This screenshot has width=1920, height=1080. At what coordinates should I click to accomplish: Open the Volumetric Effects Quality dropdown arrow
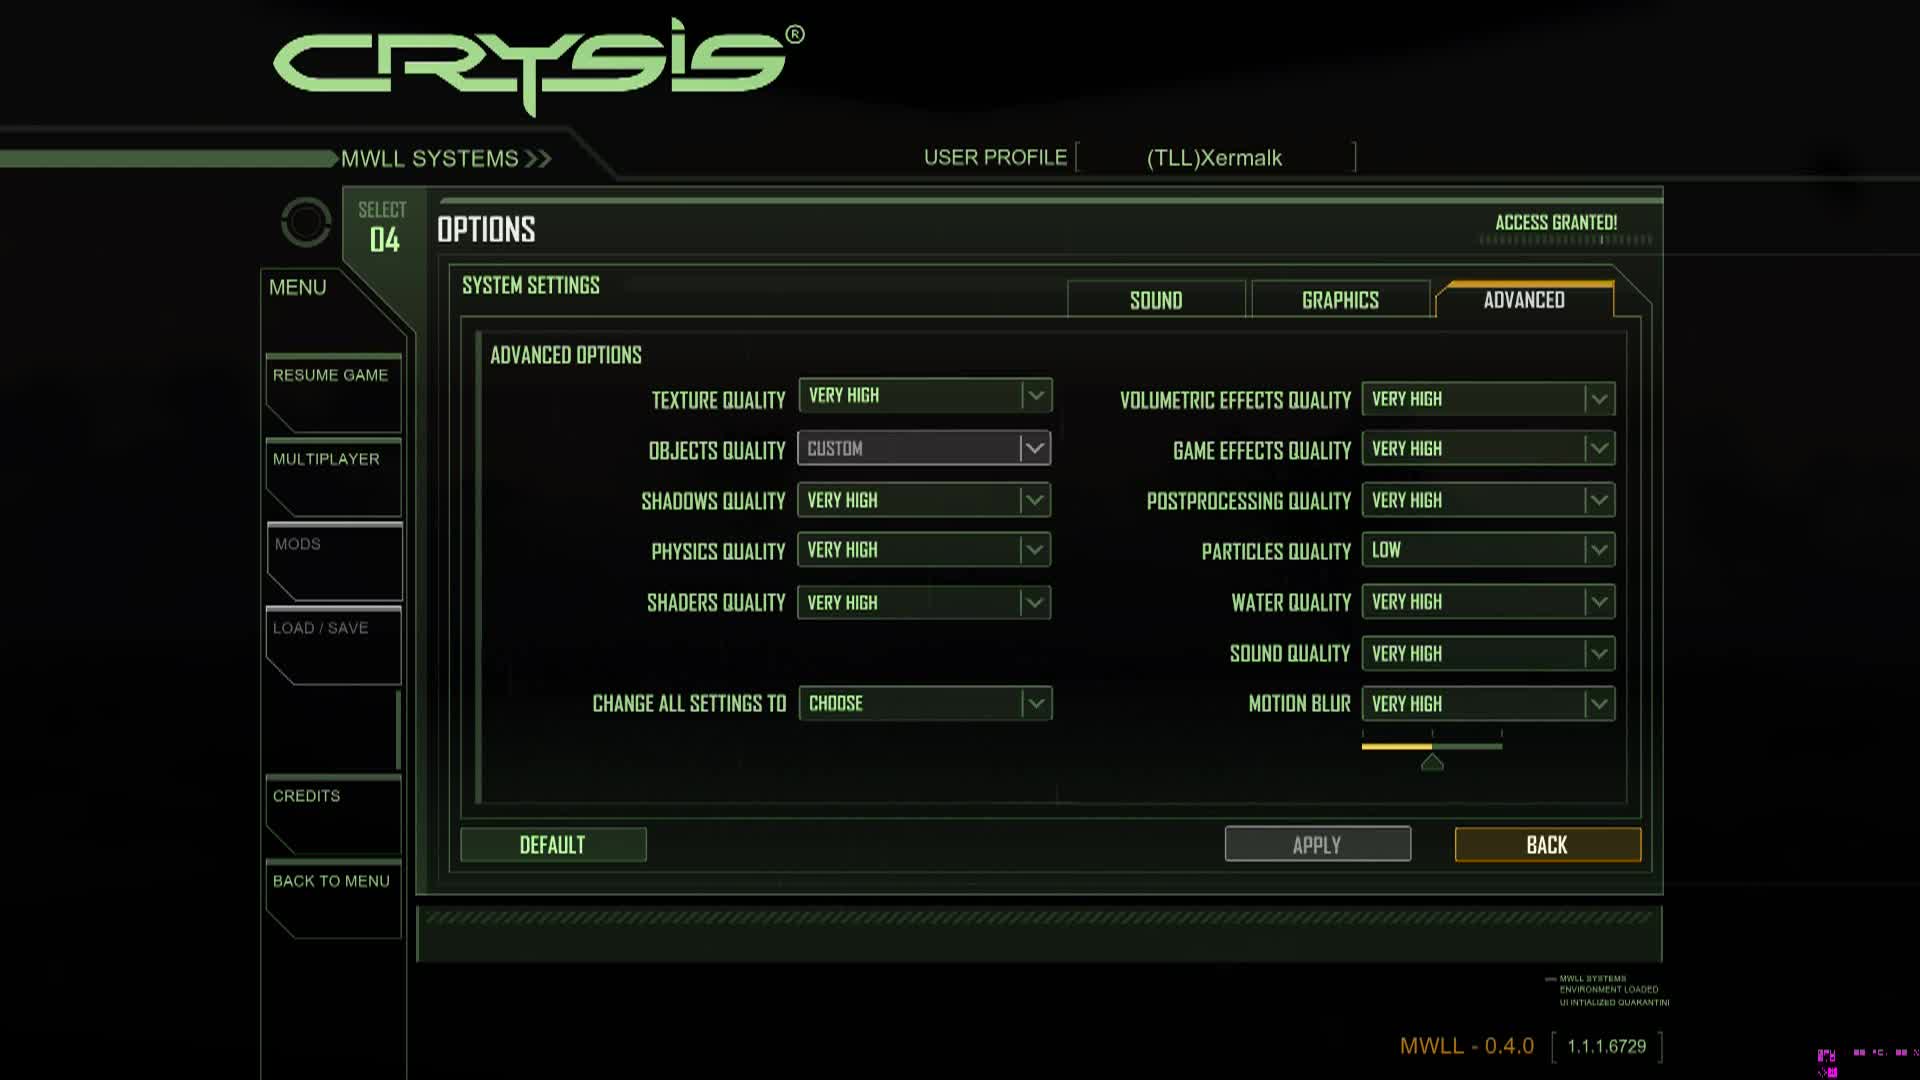[x=1599, y=399]
